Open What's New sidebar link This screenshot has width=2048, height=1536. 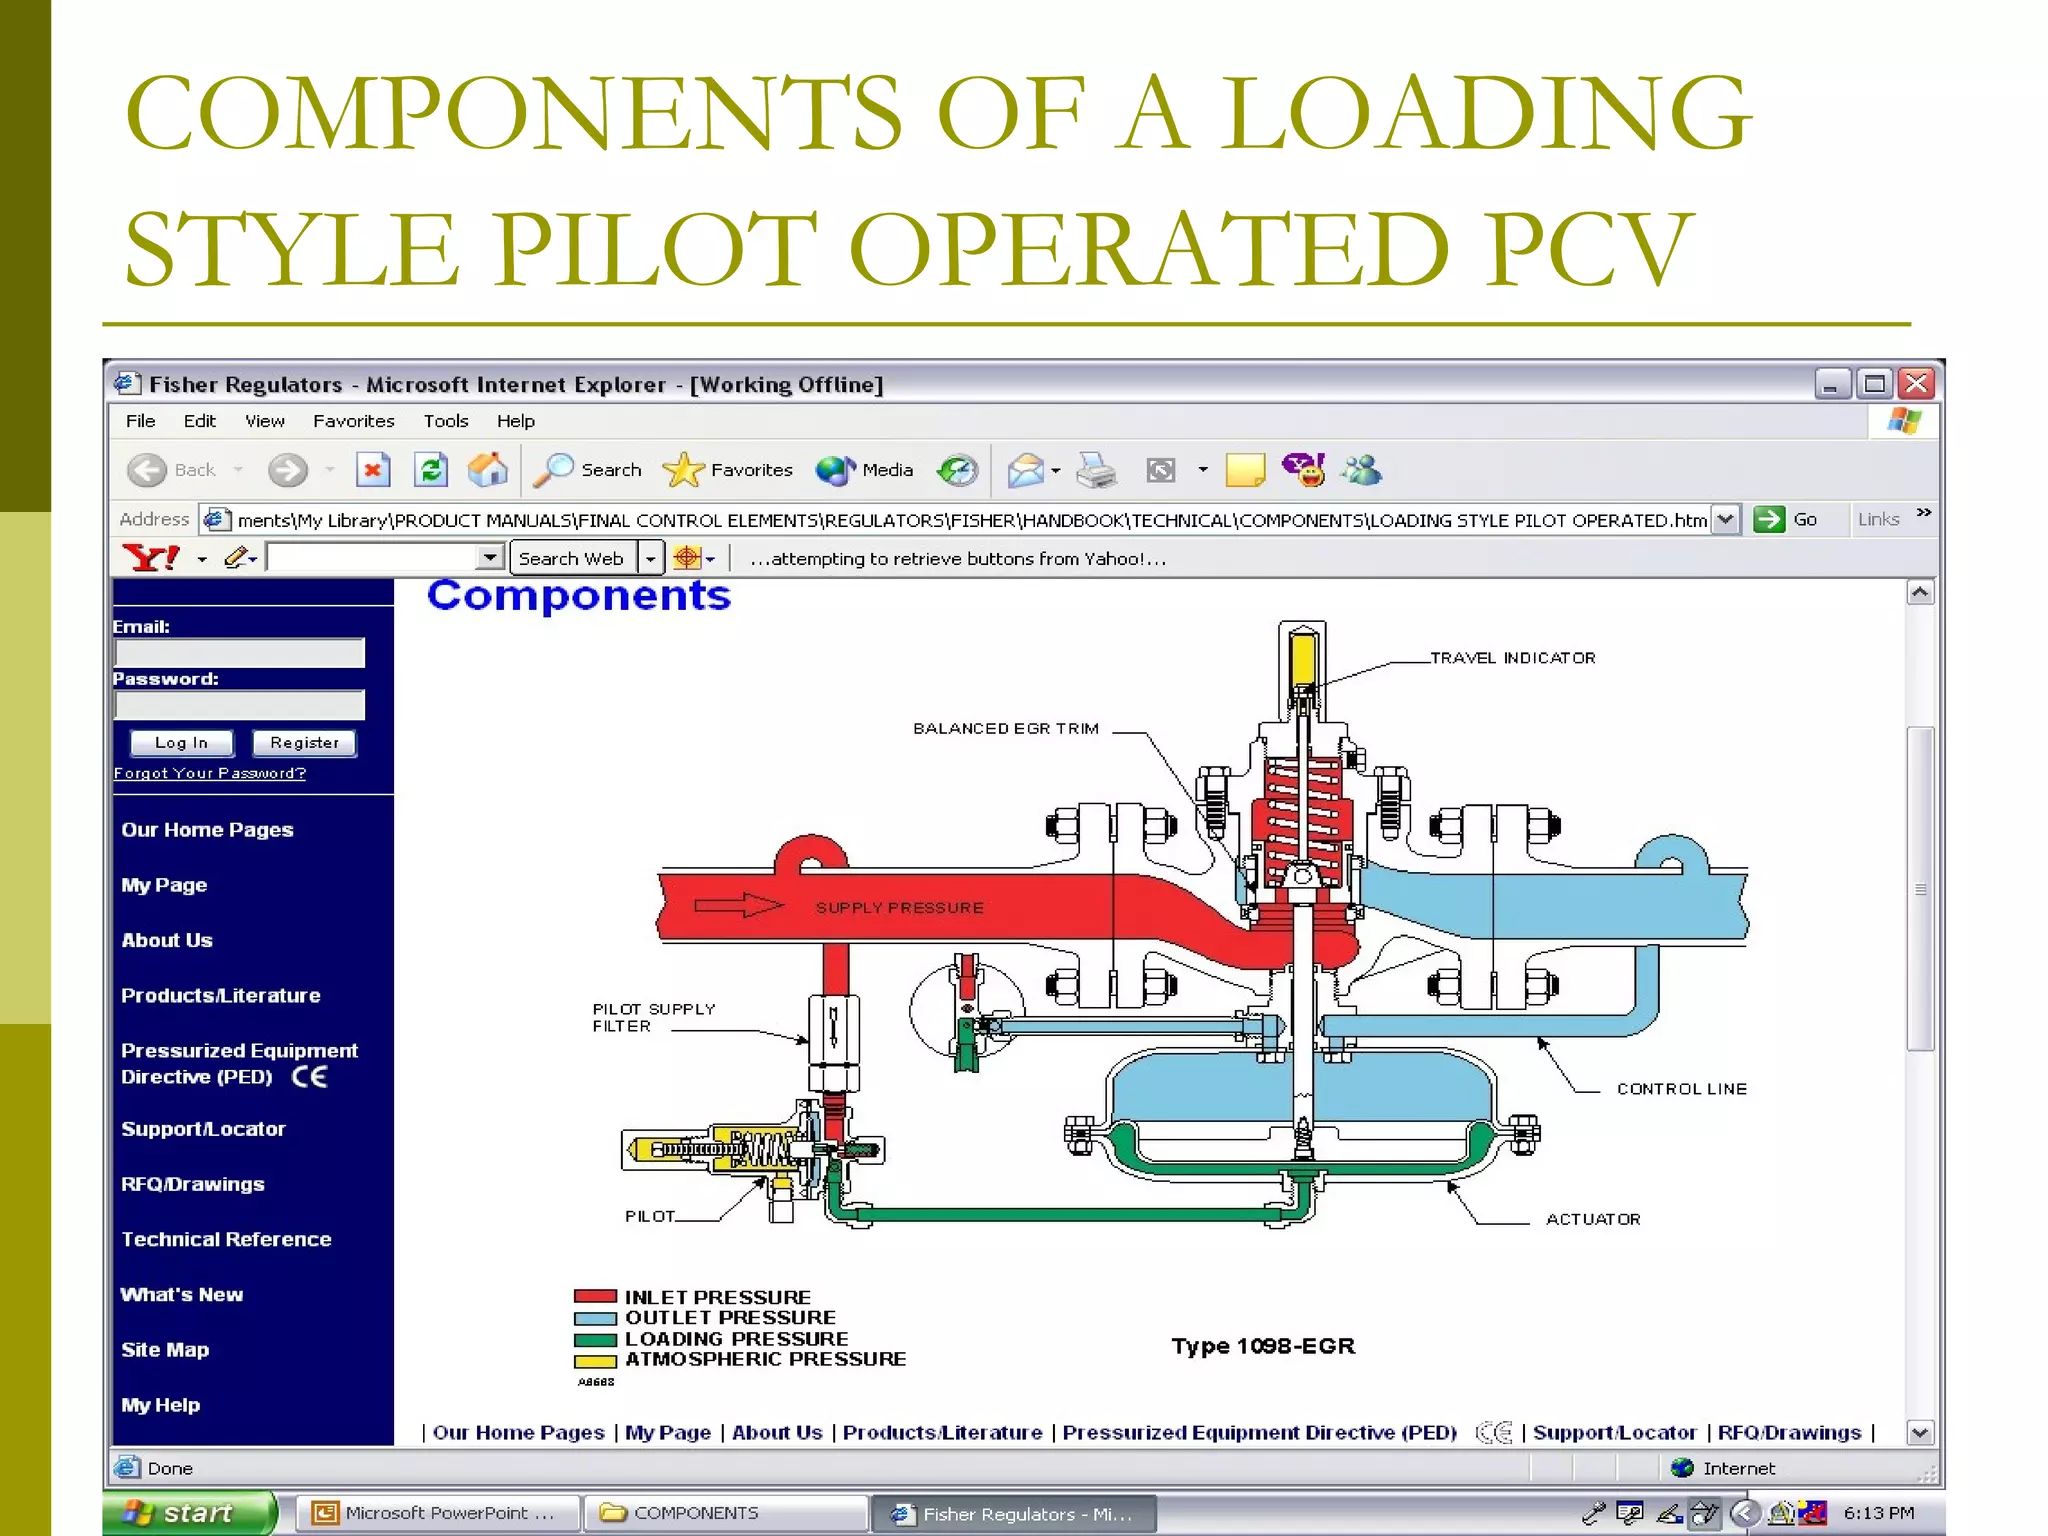182,1294
